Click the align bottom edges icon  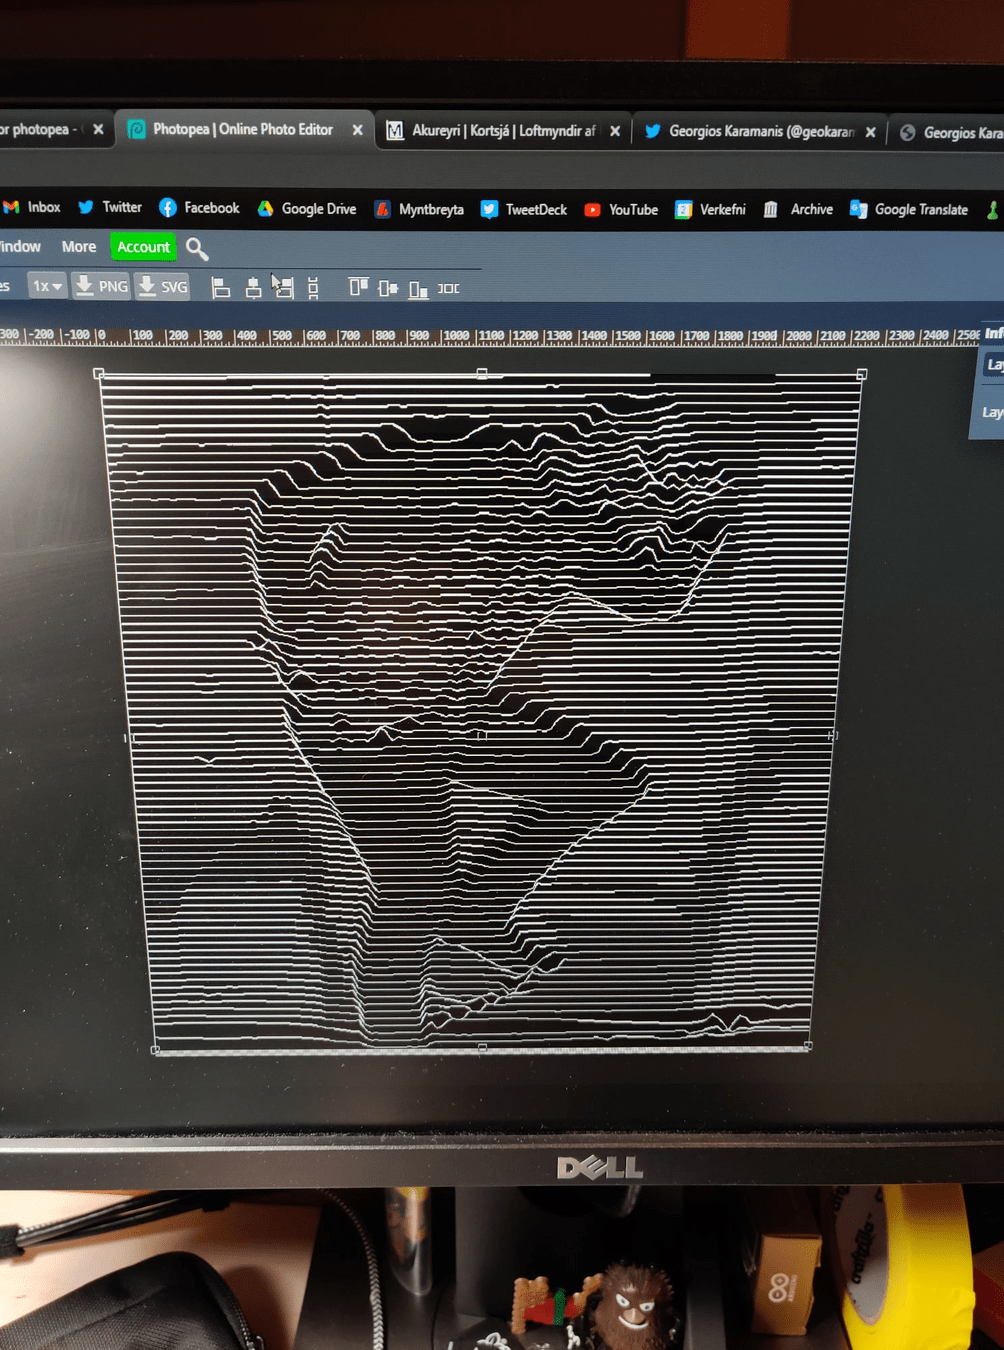[418, 289]
